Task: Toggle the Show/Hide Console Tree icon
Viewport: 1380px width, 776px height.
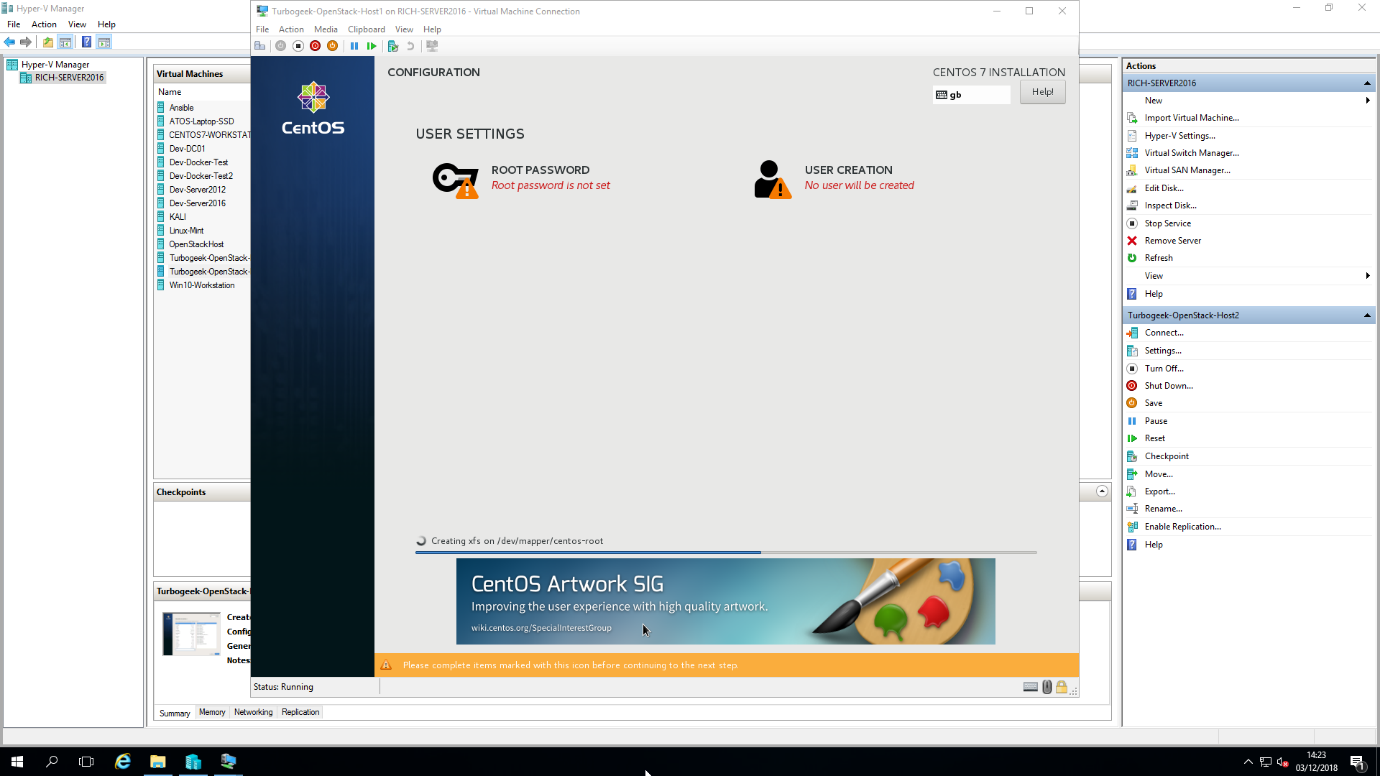Action: 65,42
